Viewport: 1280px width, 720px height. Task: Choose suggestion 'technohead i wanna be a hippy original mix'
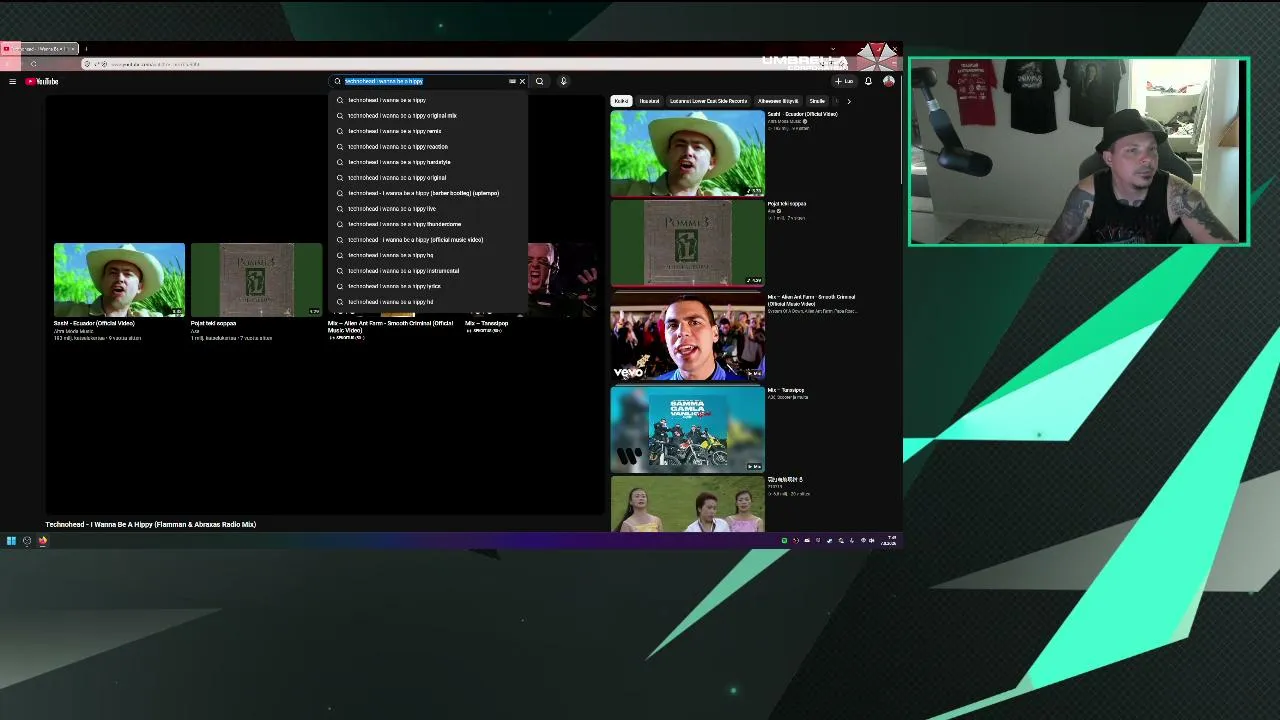427,116
